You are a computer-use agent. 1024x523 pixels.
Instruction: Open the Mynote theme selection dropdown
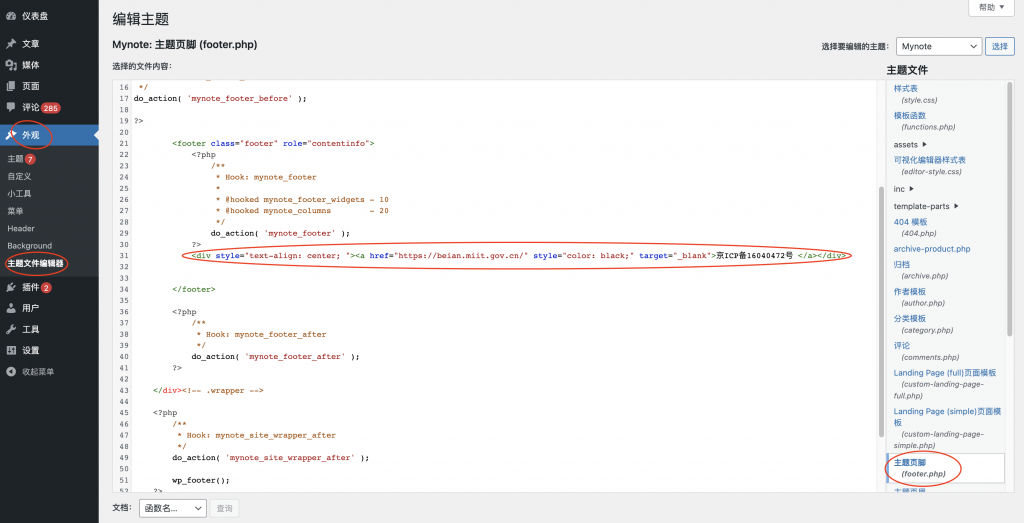(937, 46)
